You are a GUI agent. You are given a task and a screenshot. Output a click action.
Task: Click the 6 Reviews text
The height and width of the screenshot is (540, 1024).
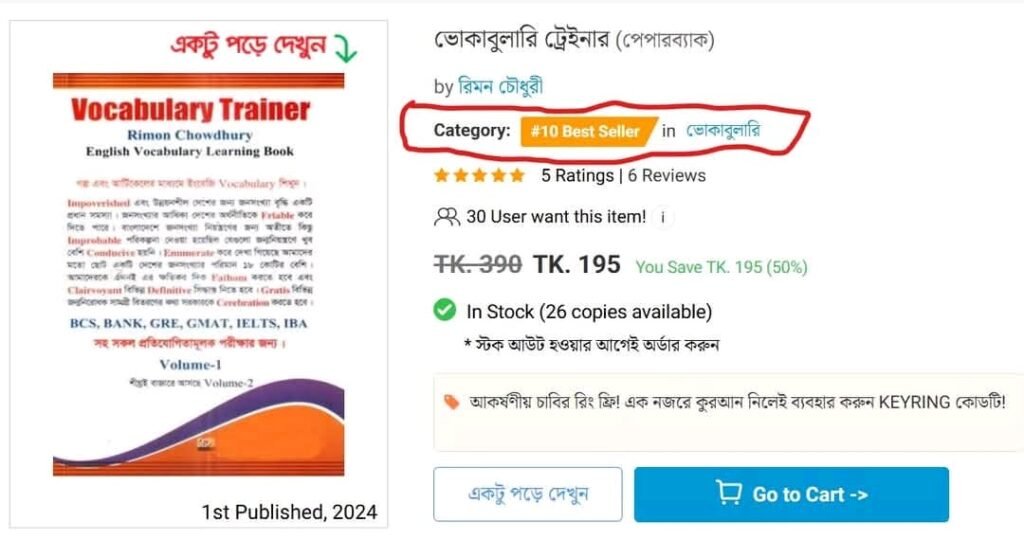pyautogui.click(x=667, y=176)
